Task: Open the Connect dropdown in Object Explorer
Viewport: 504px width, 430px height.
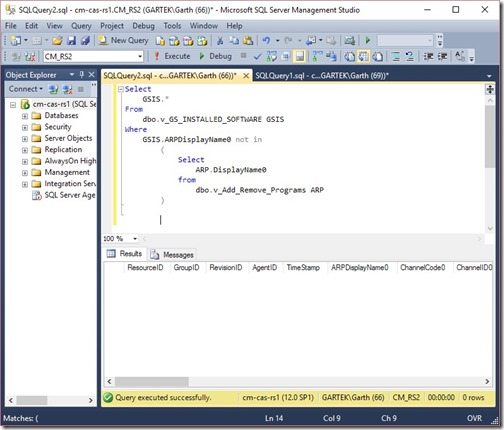Action: coord(25,89)
